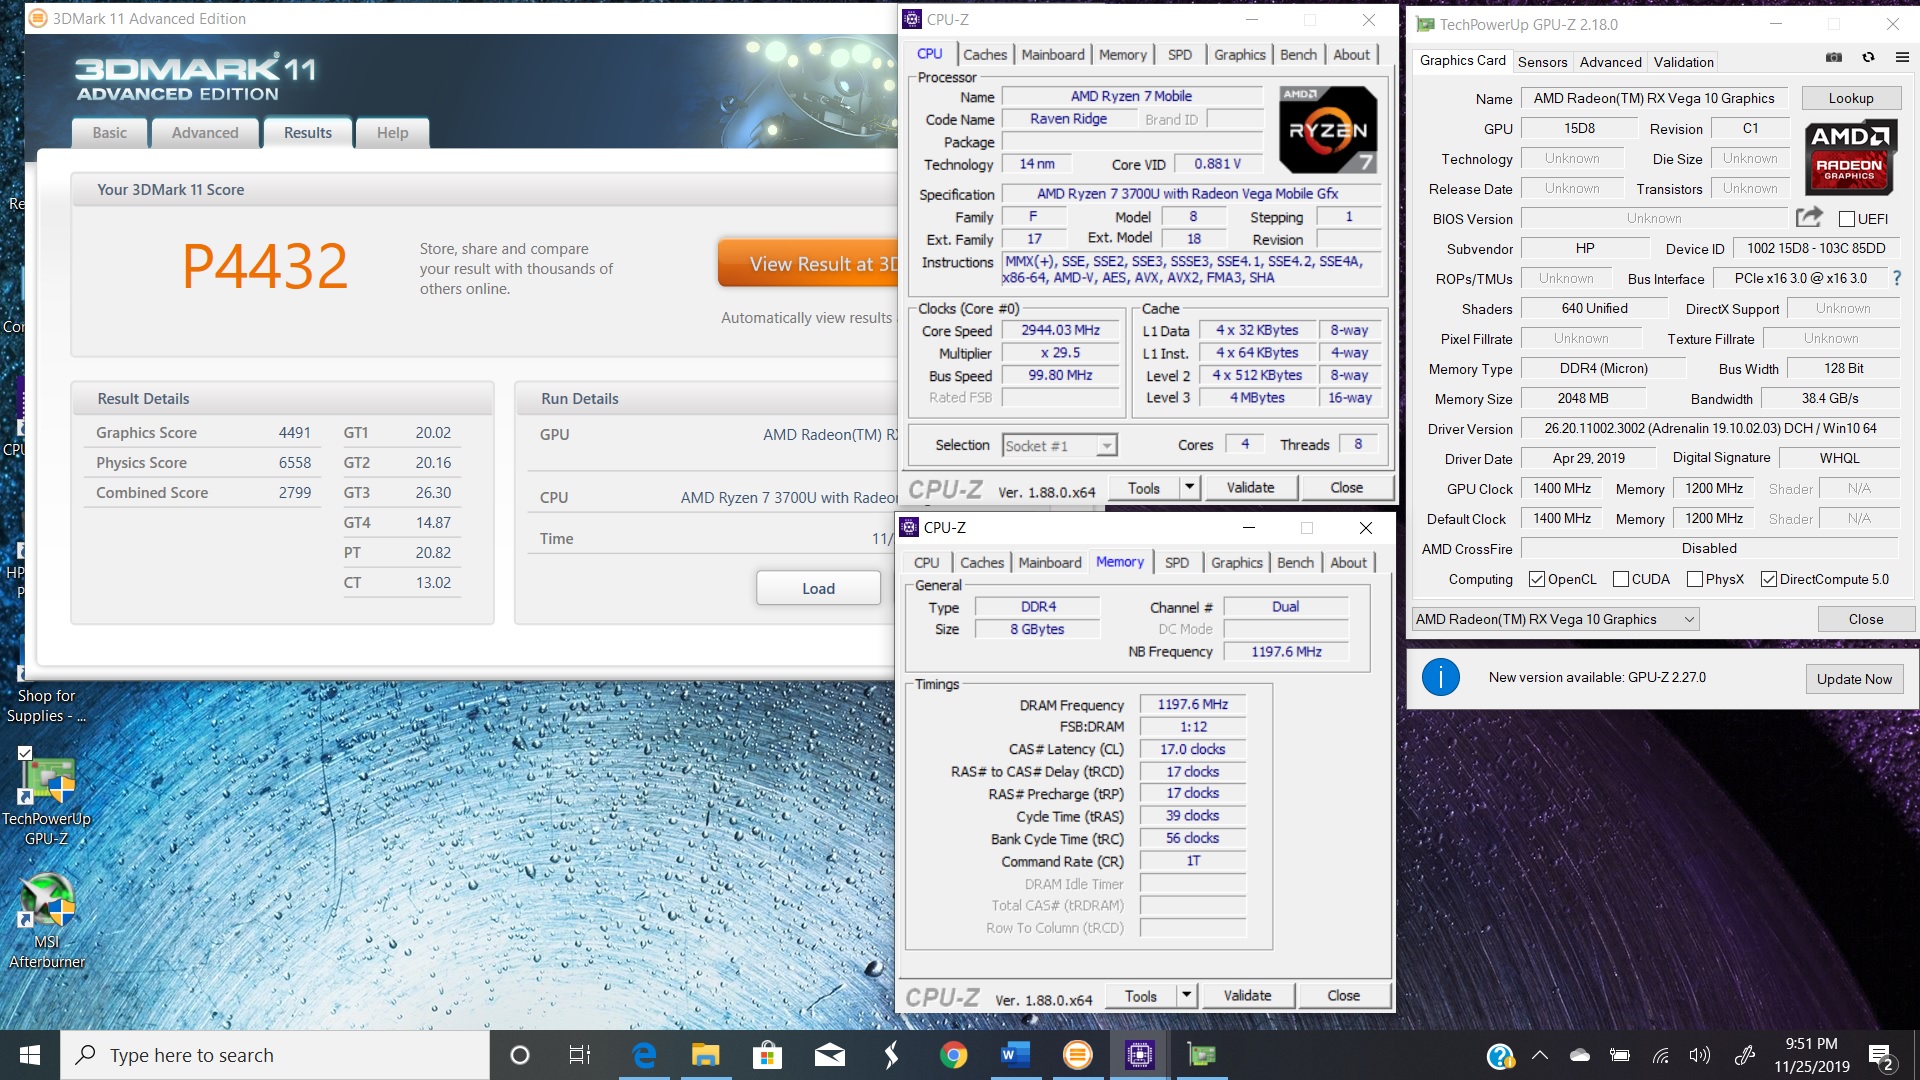The width and height of the screenshot is (1920, 1080).
Task: Switch to the Advanced tab in 3DMark 11
Action: click(205, 133)
